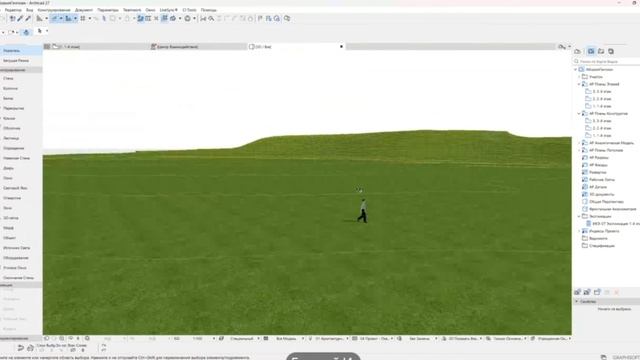Open the Teamwork menu

click(x=132, y=10)
